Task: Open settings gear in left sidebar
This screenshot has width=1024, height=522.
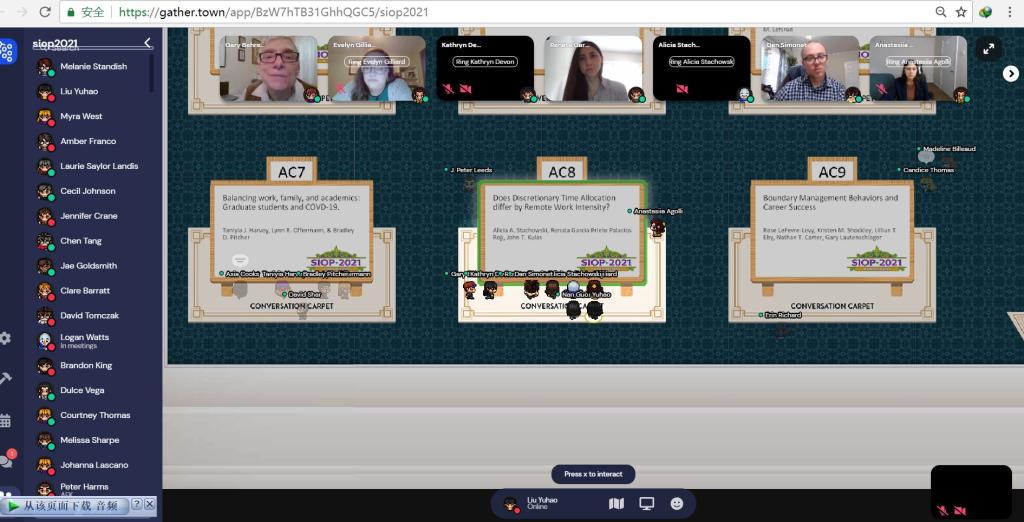Action: point(6,338)
